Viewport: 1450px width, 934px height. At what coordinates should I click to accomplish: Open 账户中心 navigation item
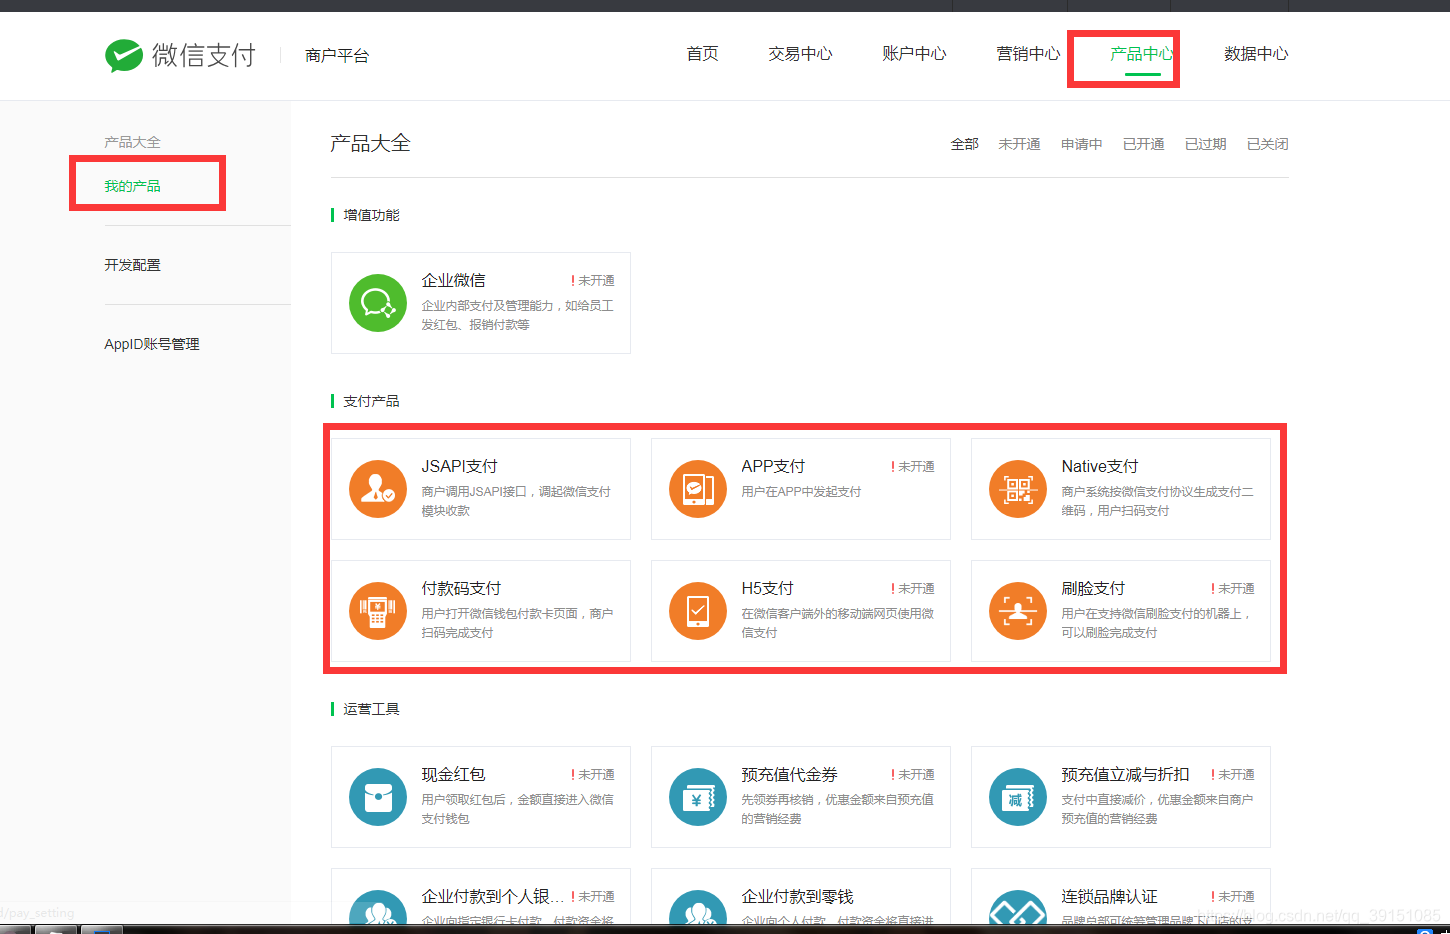click(x=914, y=54)
